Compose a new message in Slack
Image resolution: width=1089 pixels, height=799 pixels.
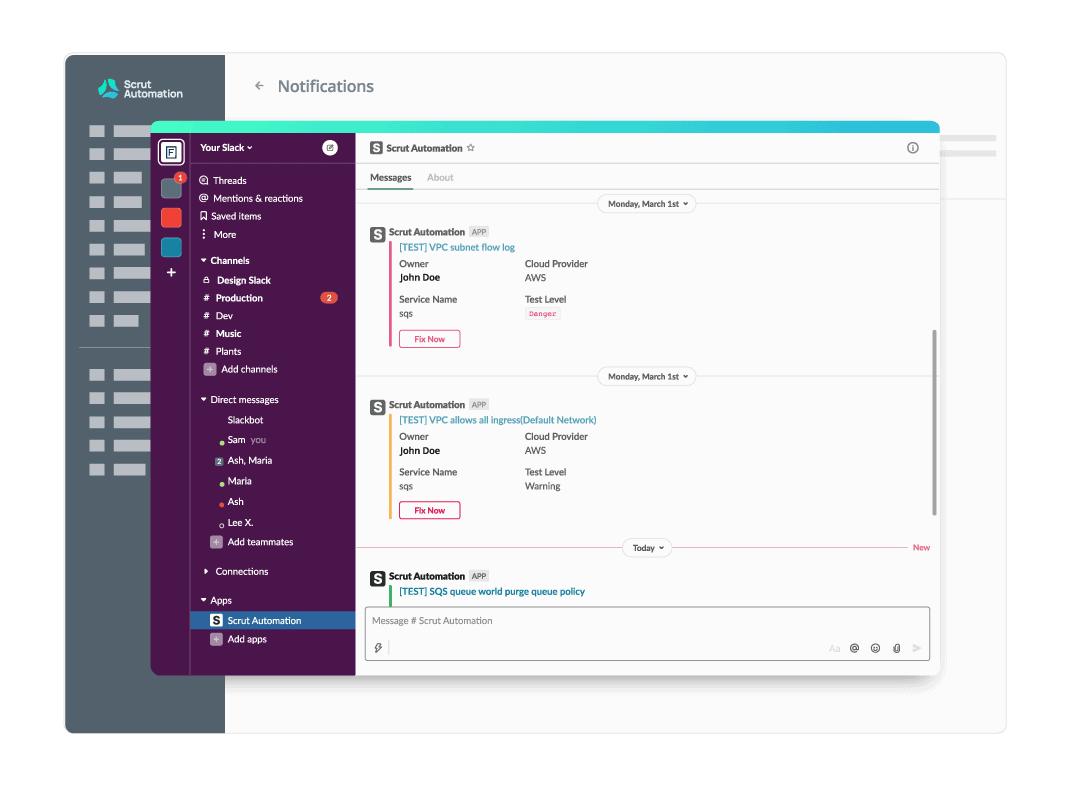click(x=330, y=147)
